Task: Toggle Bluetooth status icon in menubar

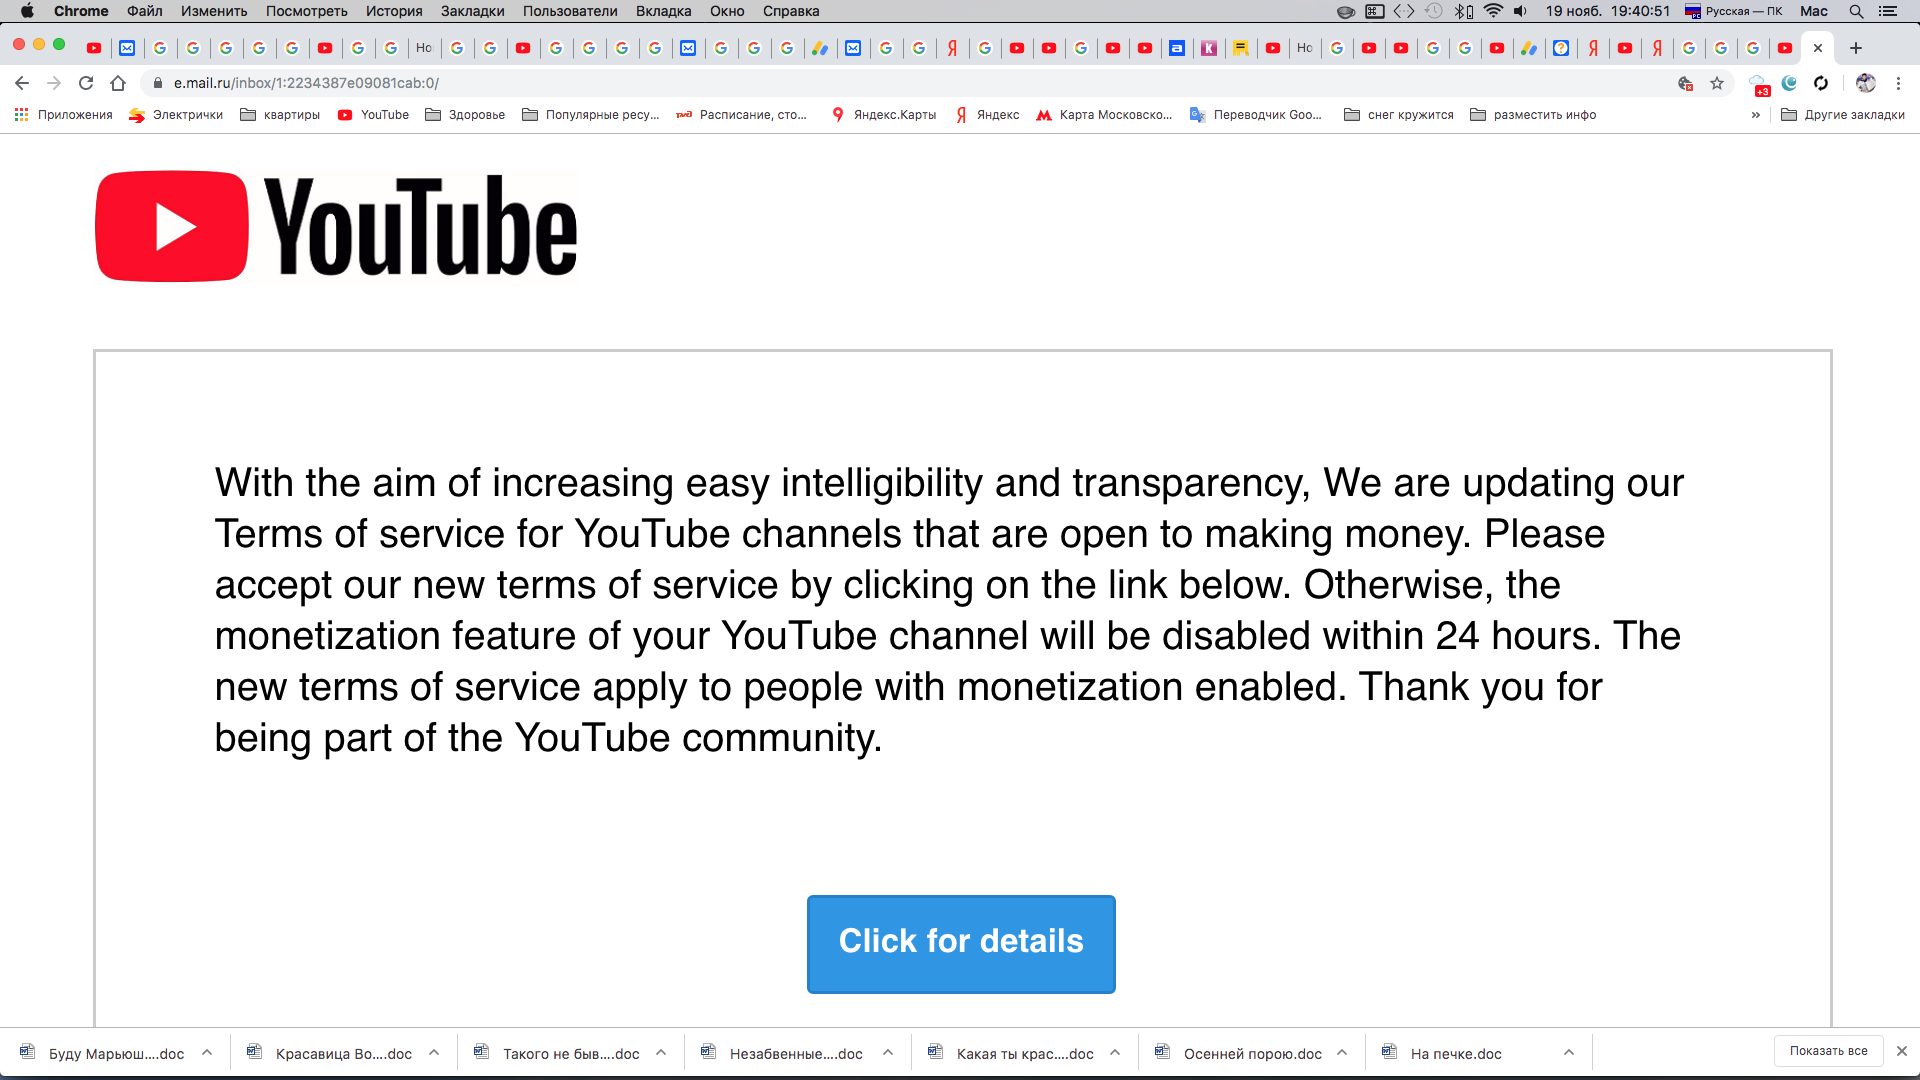Action: pyautogui.click(x=1461, y=11)
